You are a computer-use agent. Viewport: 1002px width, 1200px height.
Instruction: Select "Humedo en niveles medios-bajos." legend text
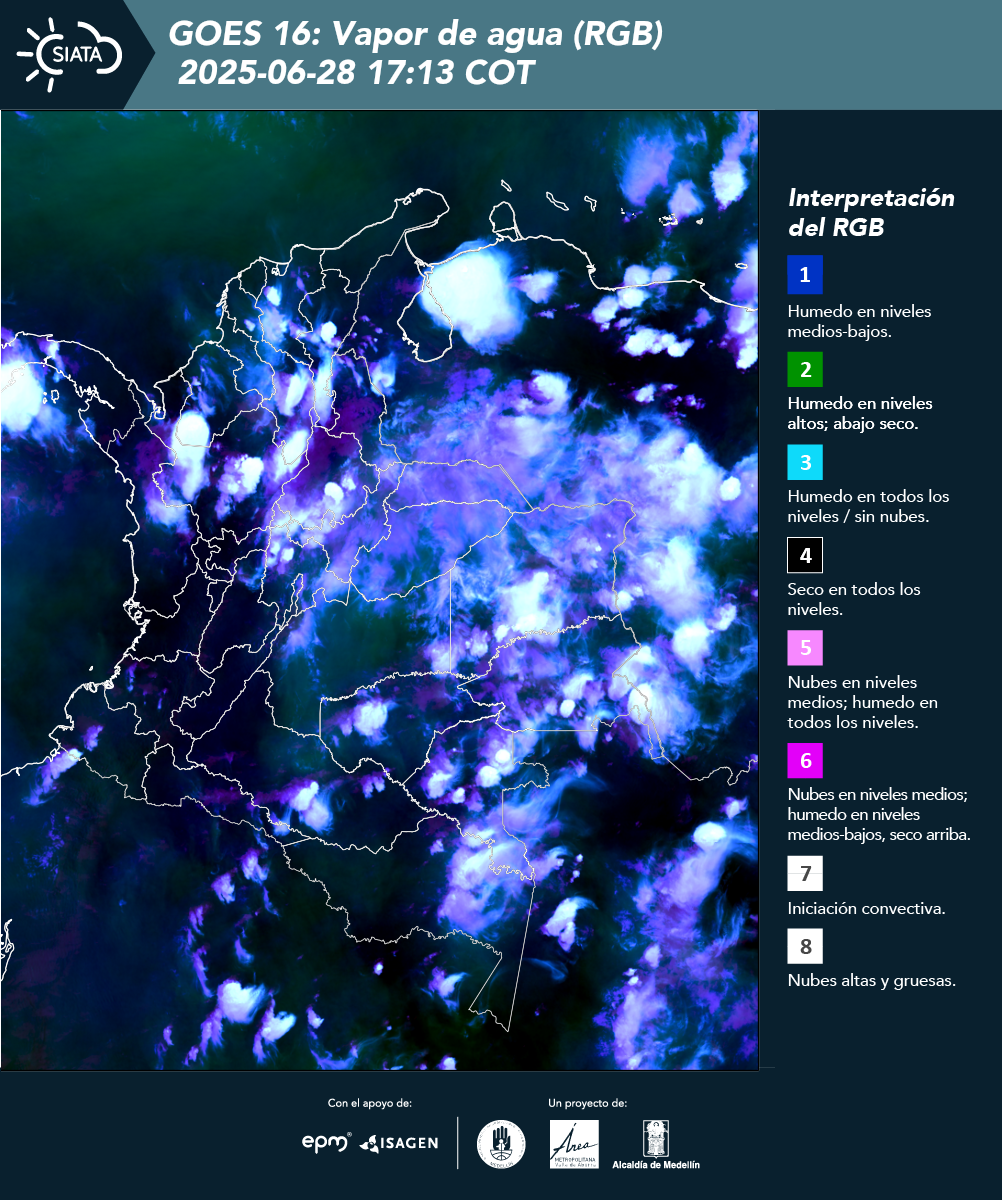860,321
